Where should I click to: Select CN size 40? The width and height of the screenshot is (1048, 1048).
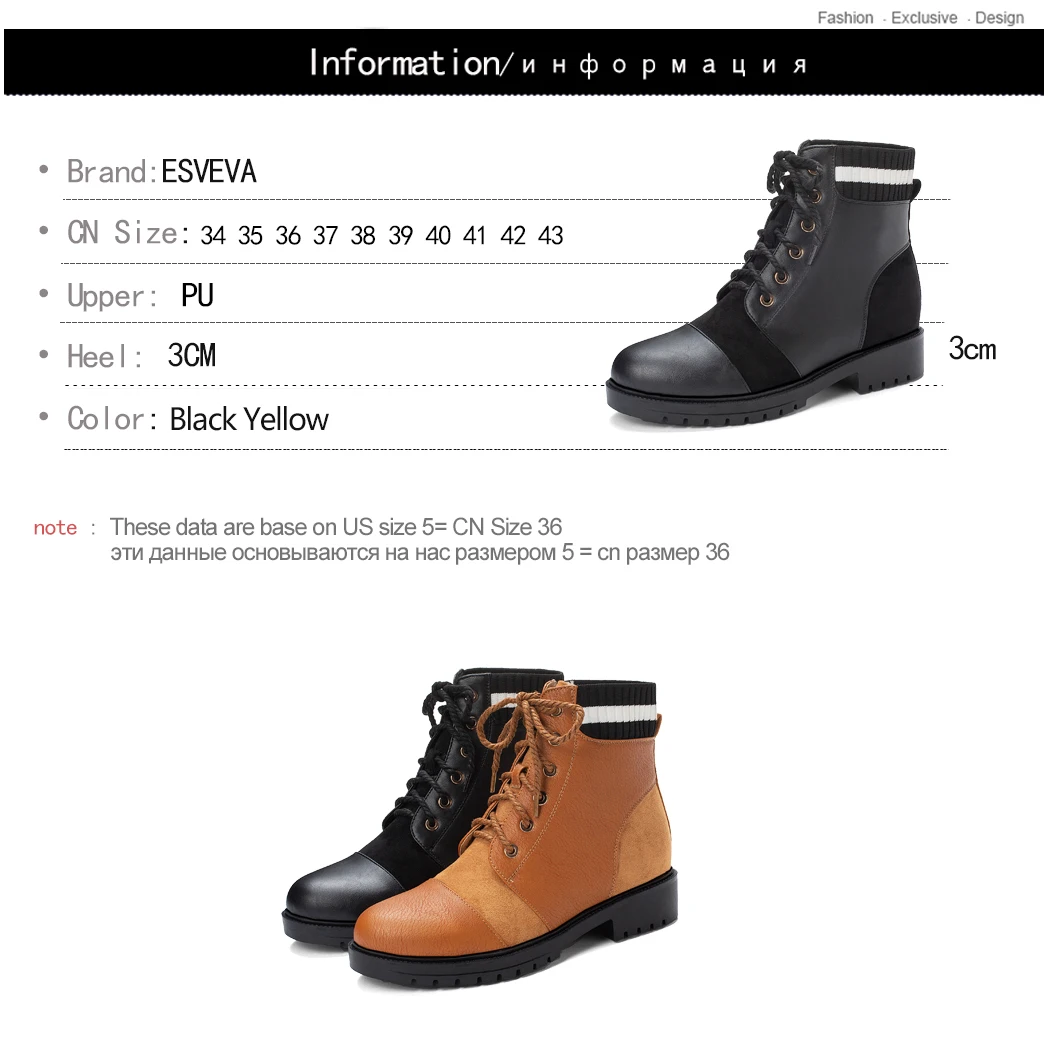click(438, 235)
